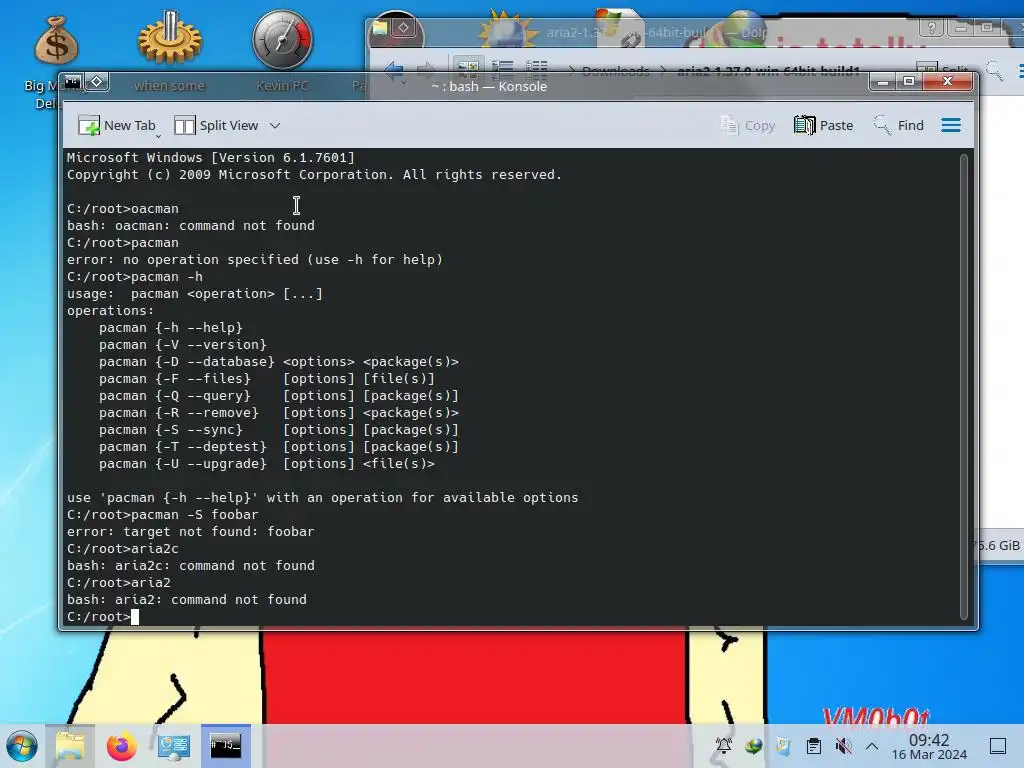The height and width of the screenshot is (768, 1024).
Task: Select Dolphin compact view mode
Action: coord(502,68)
